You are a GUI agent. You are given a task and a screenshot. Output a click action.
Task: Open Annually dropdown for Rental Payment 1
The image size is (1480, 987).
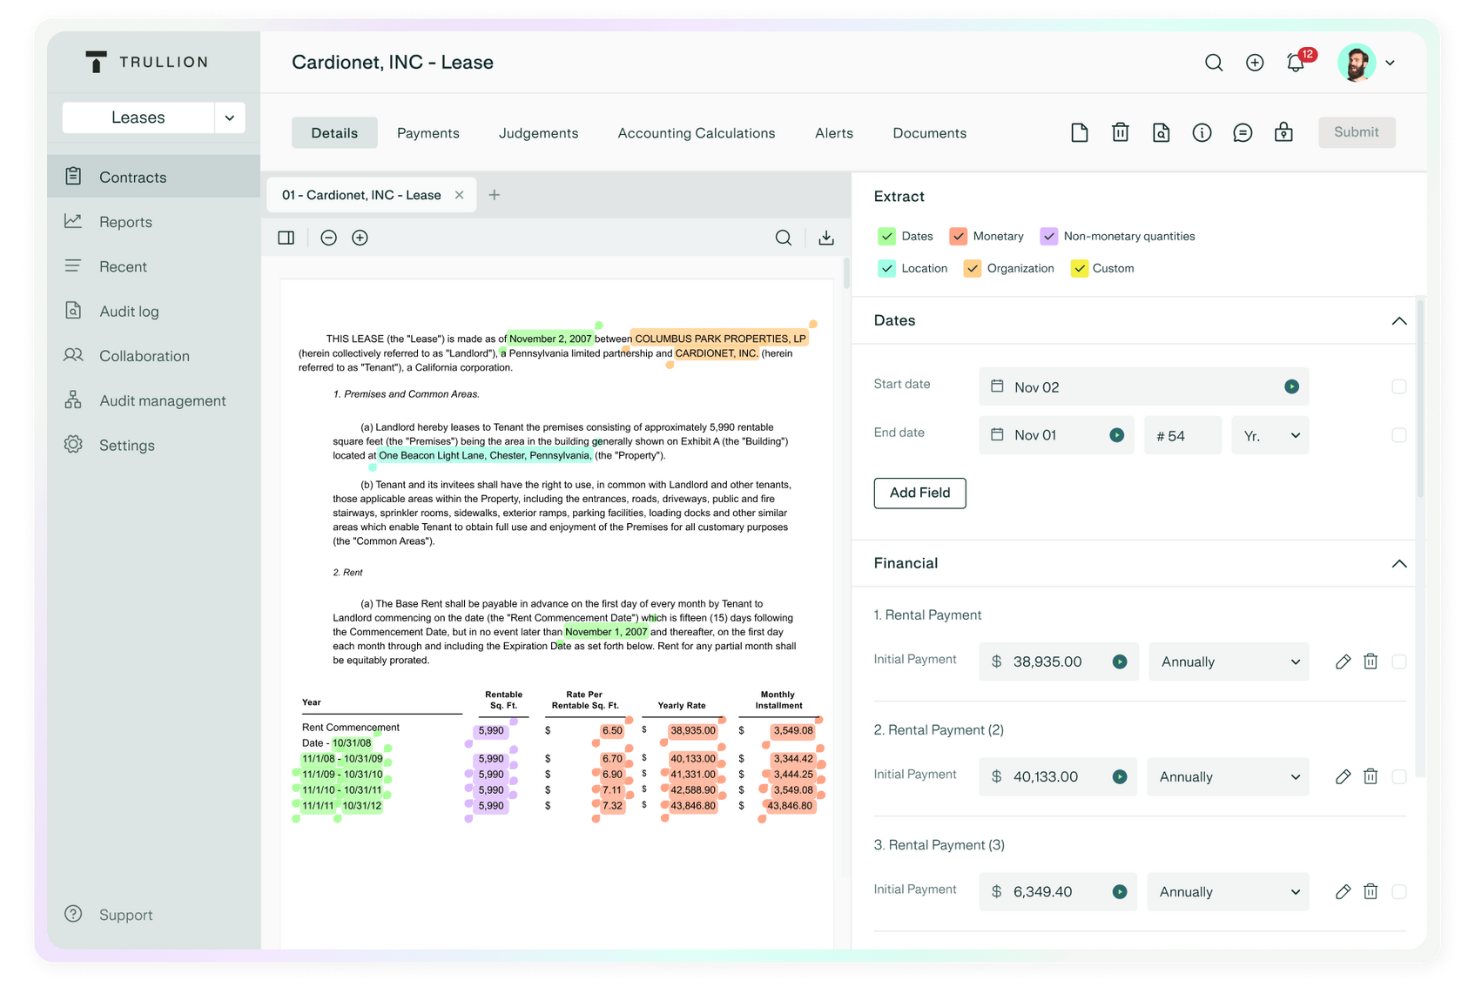click(x=1229, y=662)
